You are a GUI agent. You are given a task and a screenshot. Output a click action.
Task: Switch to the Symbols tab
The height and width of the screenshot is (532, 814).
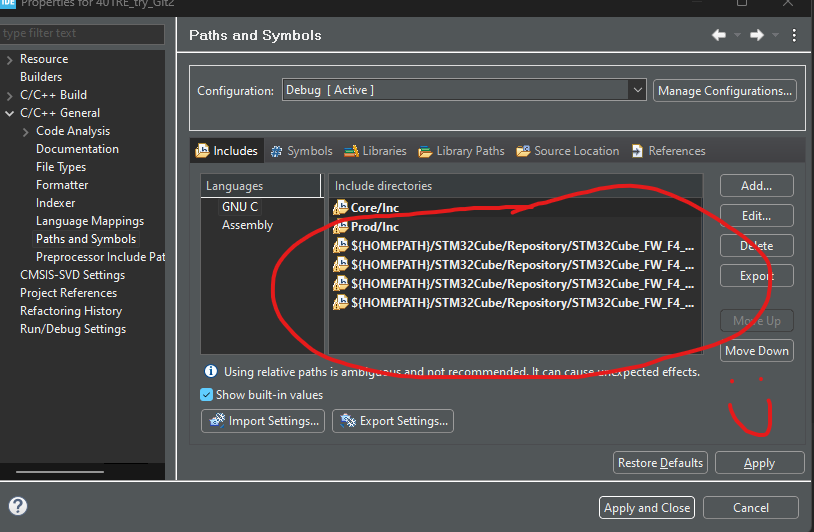pos(302,151)
